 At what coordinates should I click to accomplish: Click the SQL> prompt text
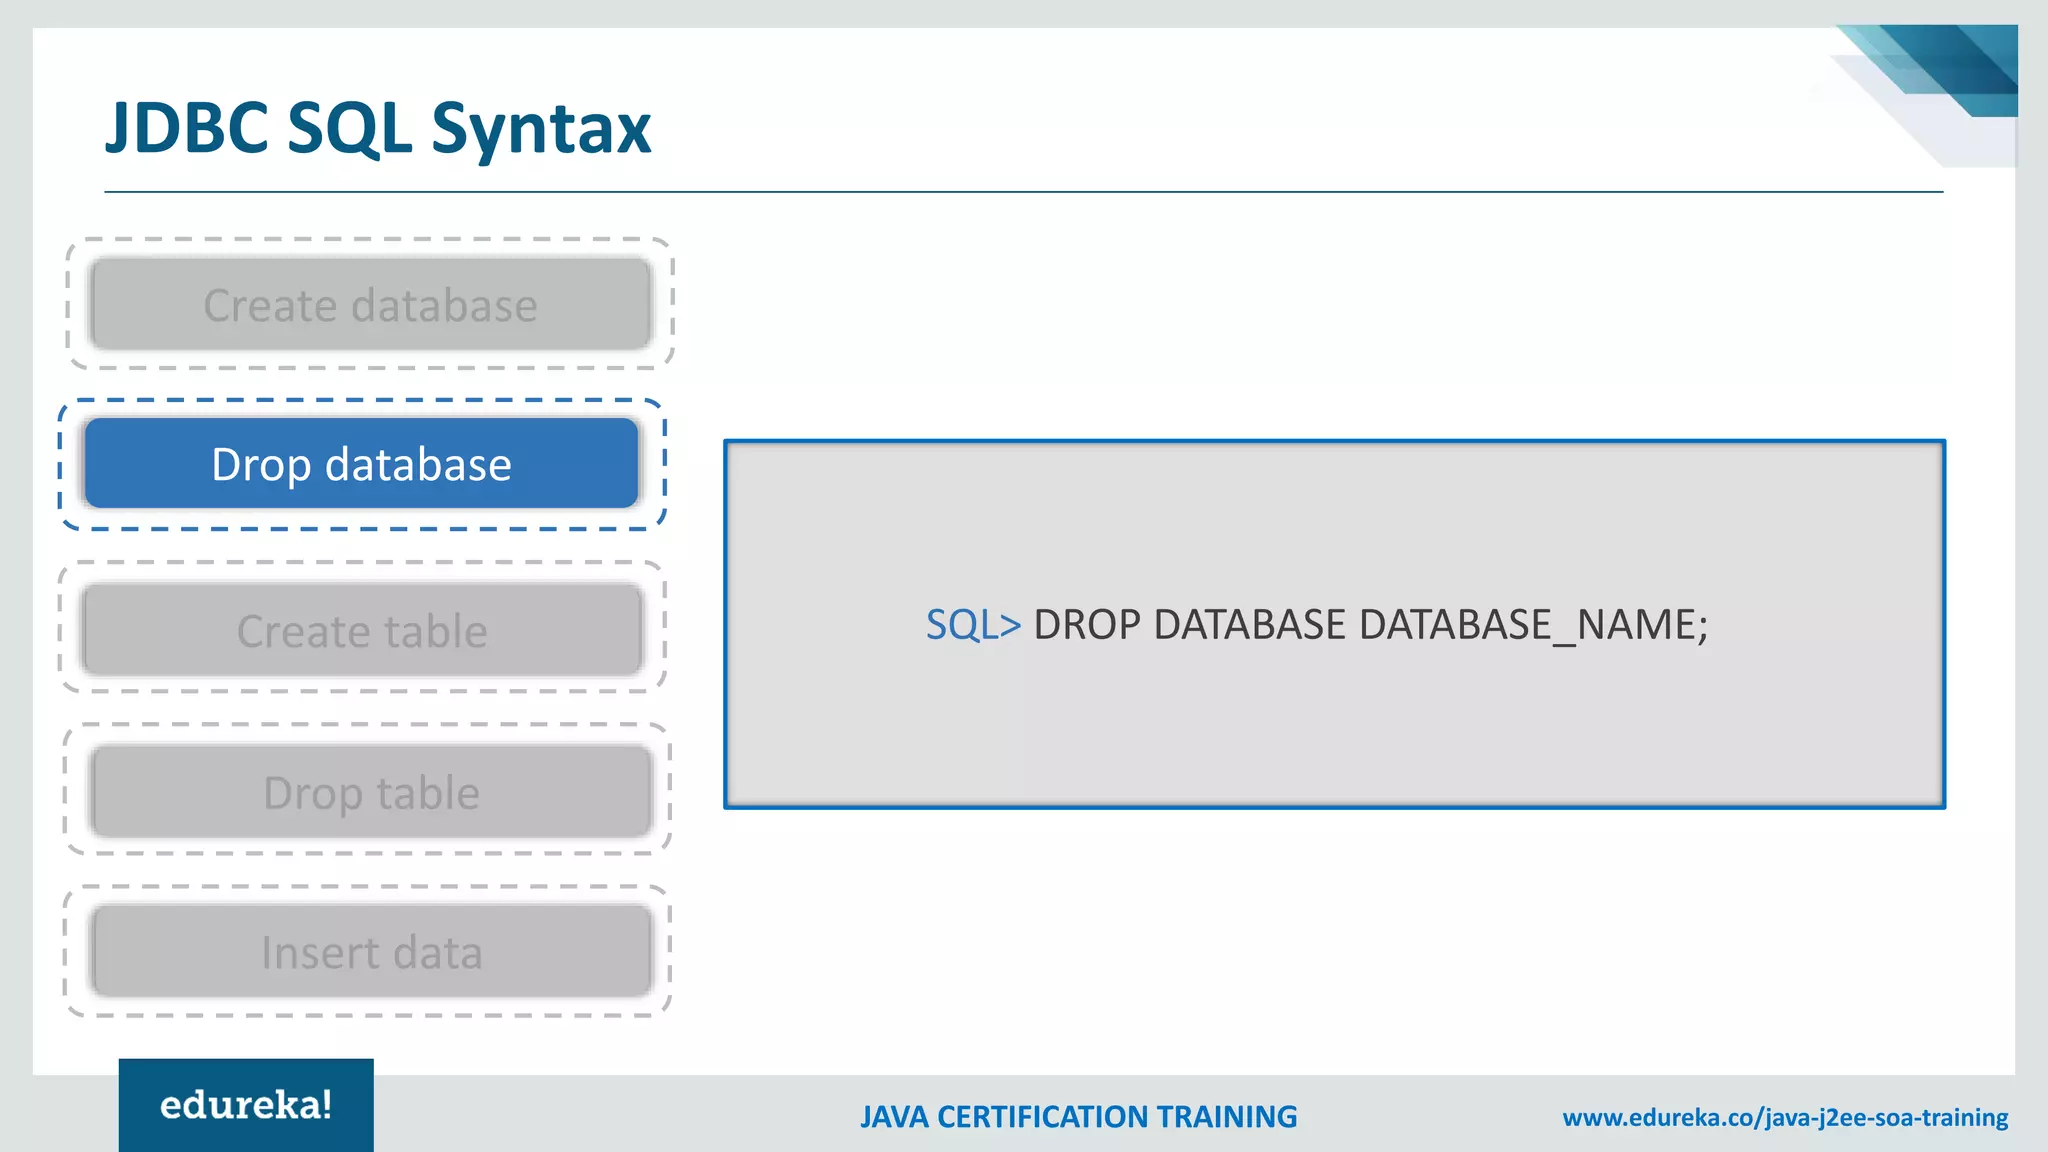point(972,625)
